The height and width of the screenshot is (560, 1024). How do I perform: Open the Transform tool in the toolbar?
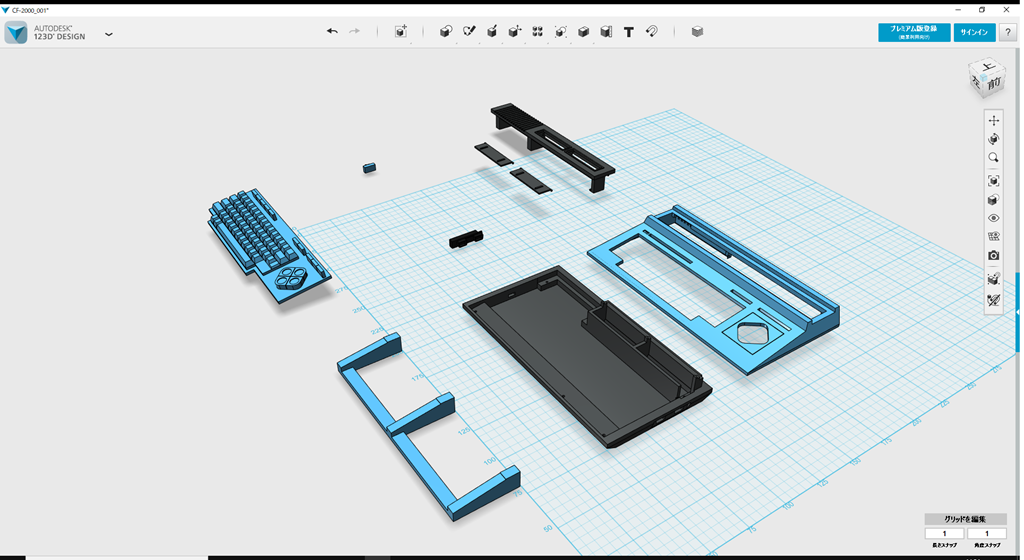click(x=401, y=32)
